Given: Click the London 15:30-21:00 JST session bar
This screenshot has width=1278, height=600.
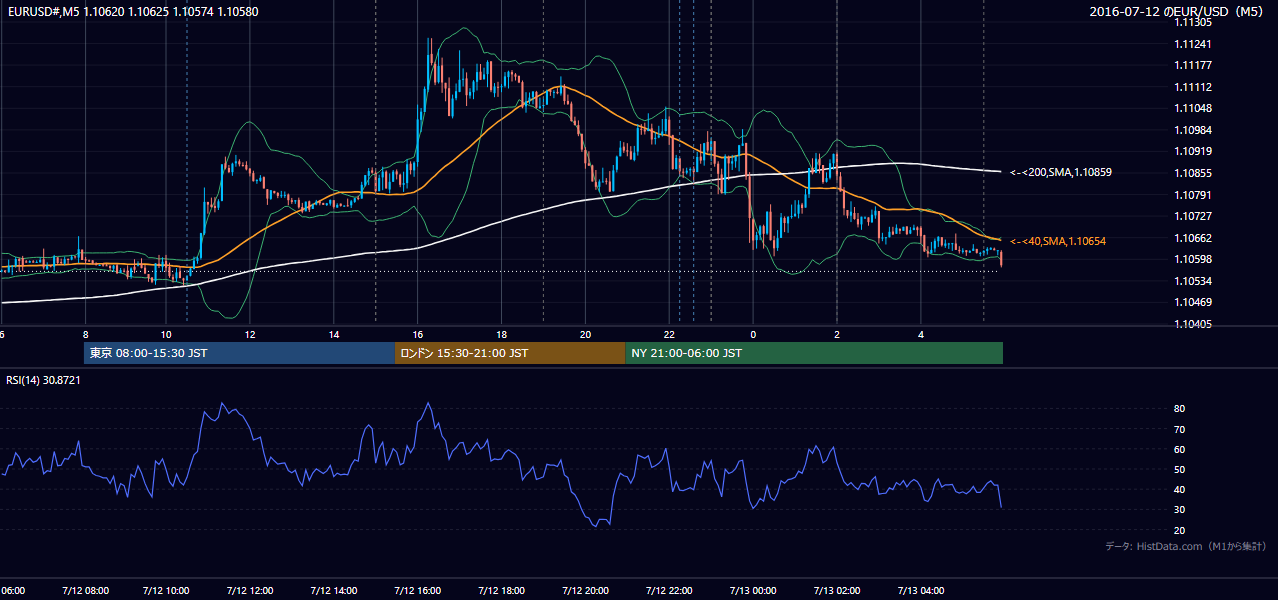Looking at the screenshot, I should click(511, 353).
